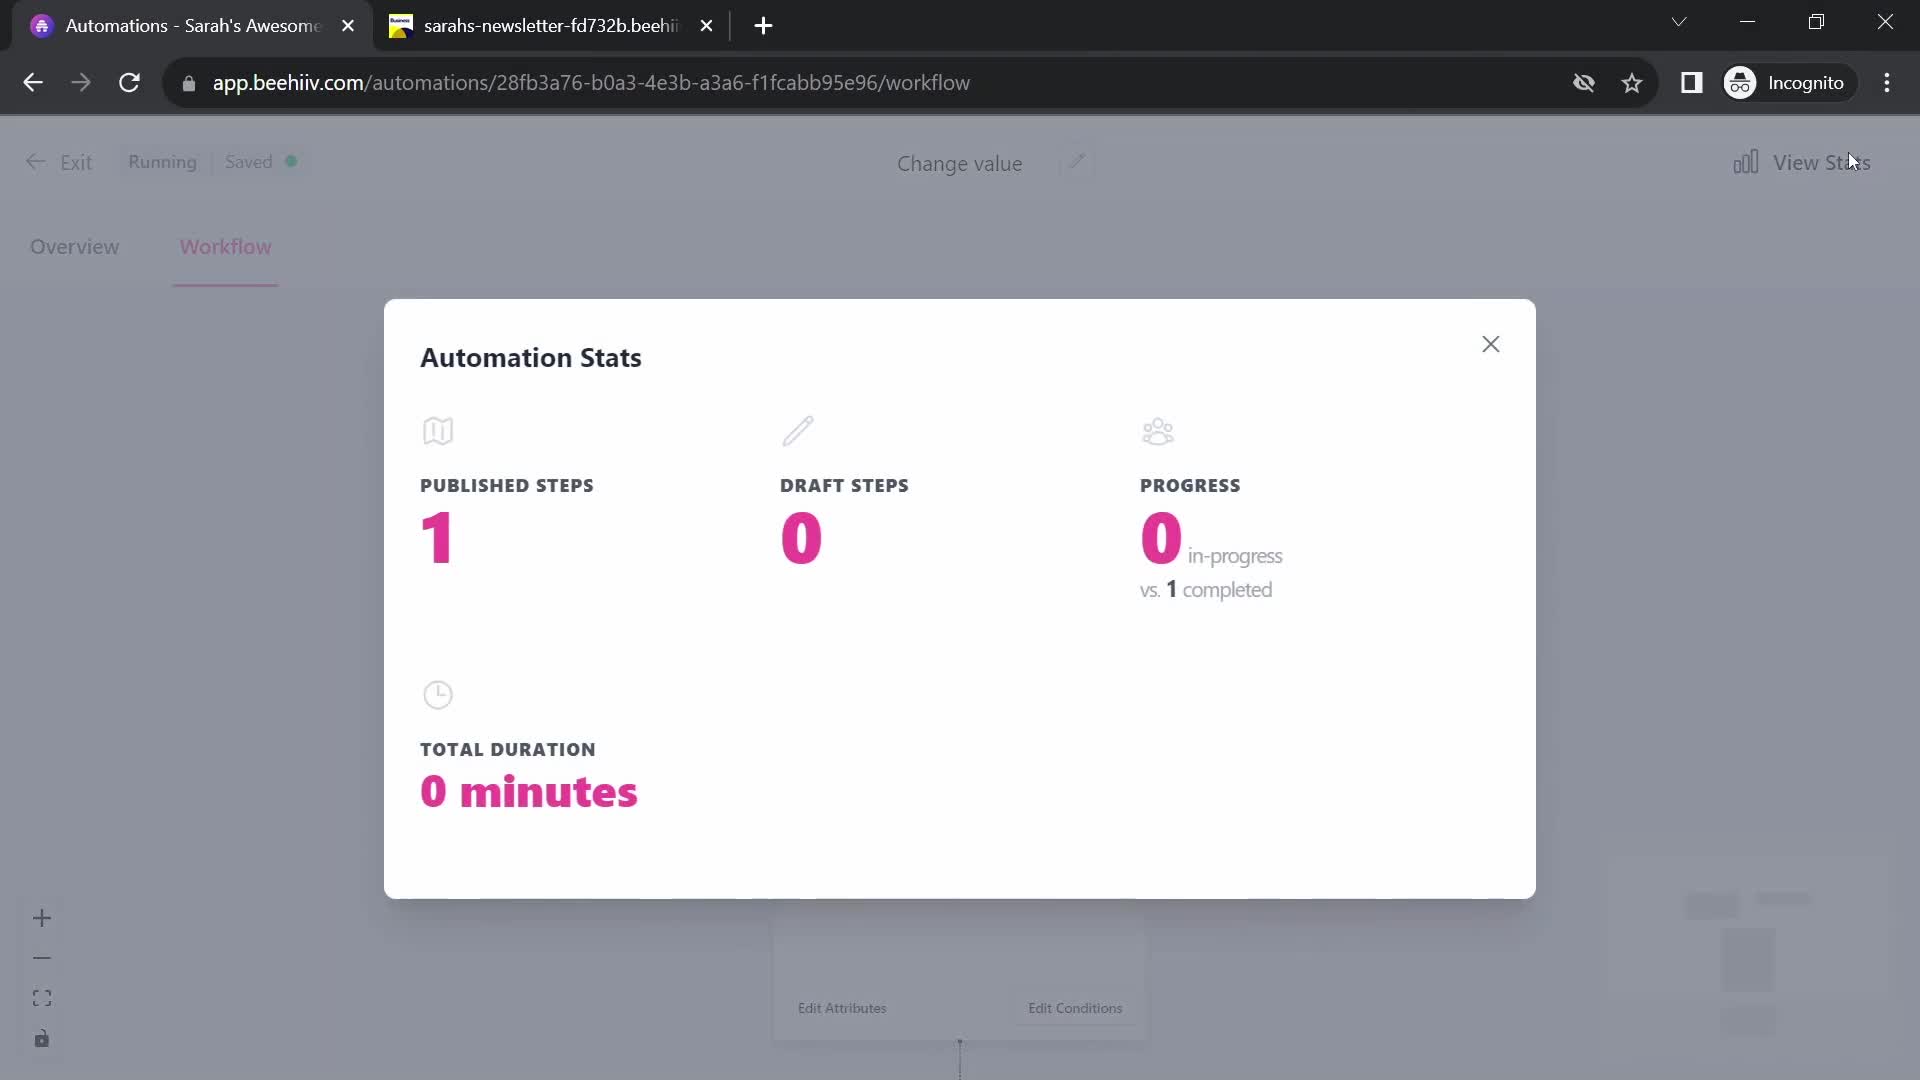Click the Published Steps map icon

tap(438, 431)
